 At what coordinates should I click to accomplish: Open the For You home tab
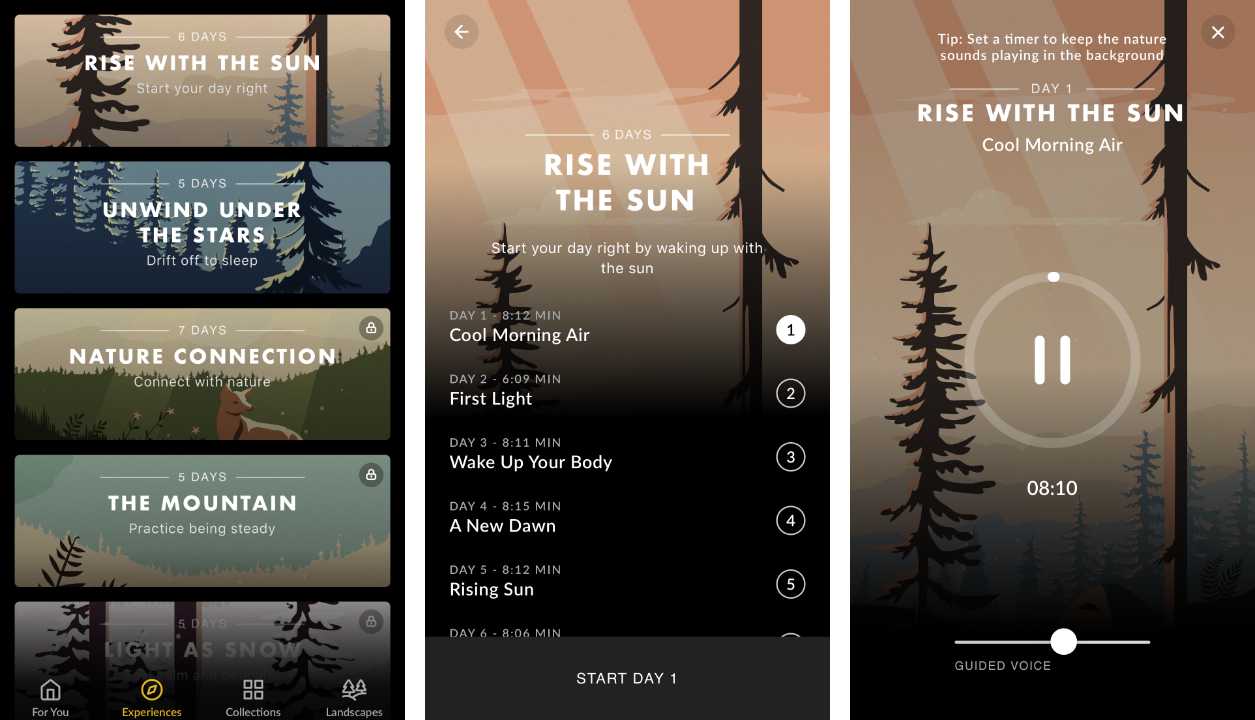coord(50,690)
